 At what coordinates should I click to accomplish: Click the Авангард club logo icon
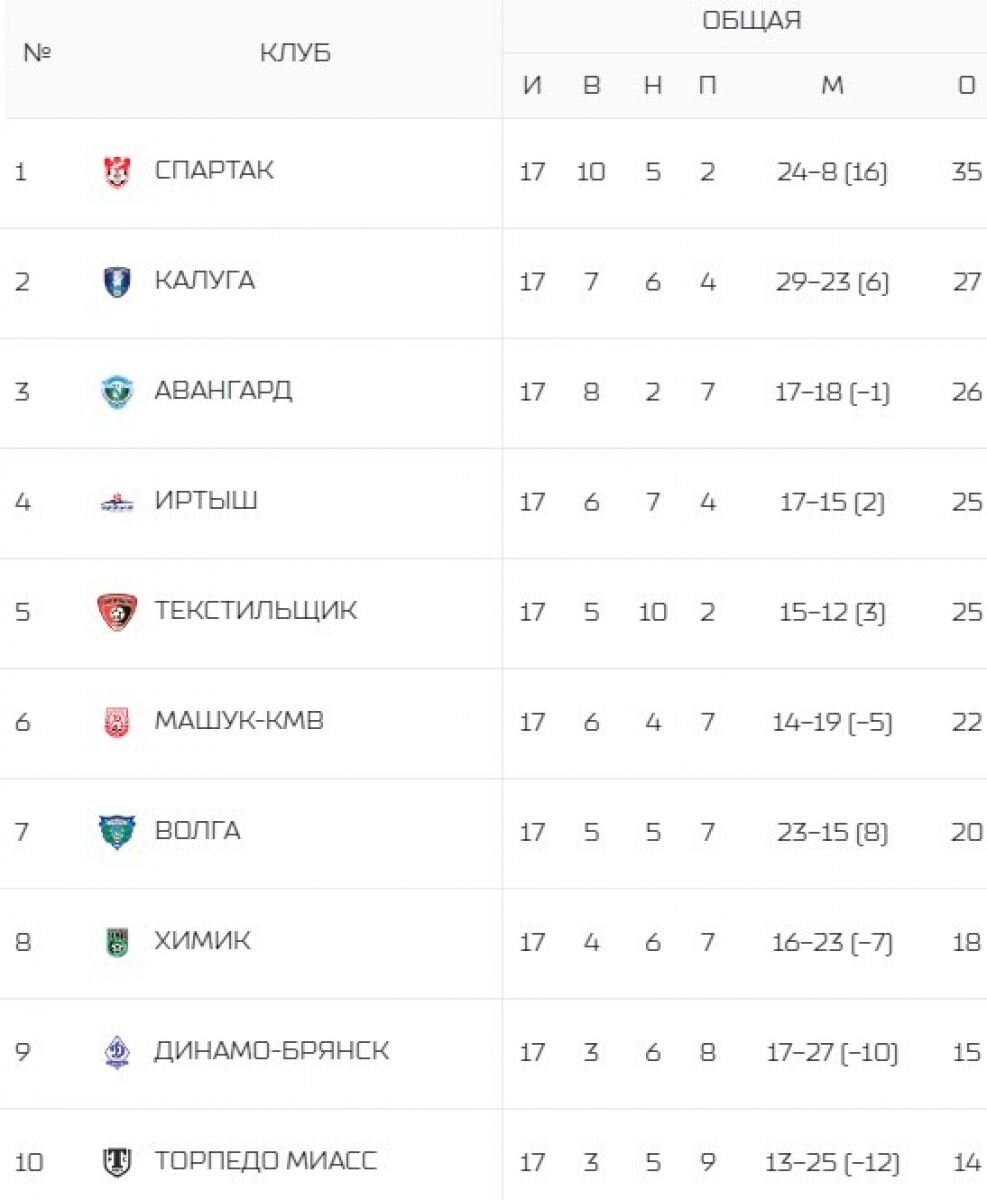pyautogui.click(x=117, y=392)
